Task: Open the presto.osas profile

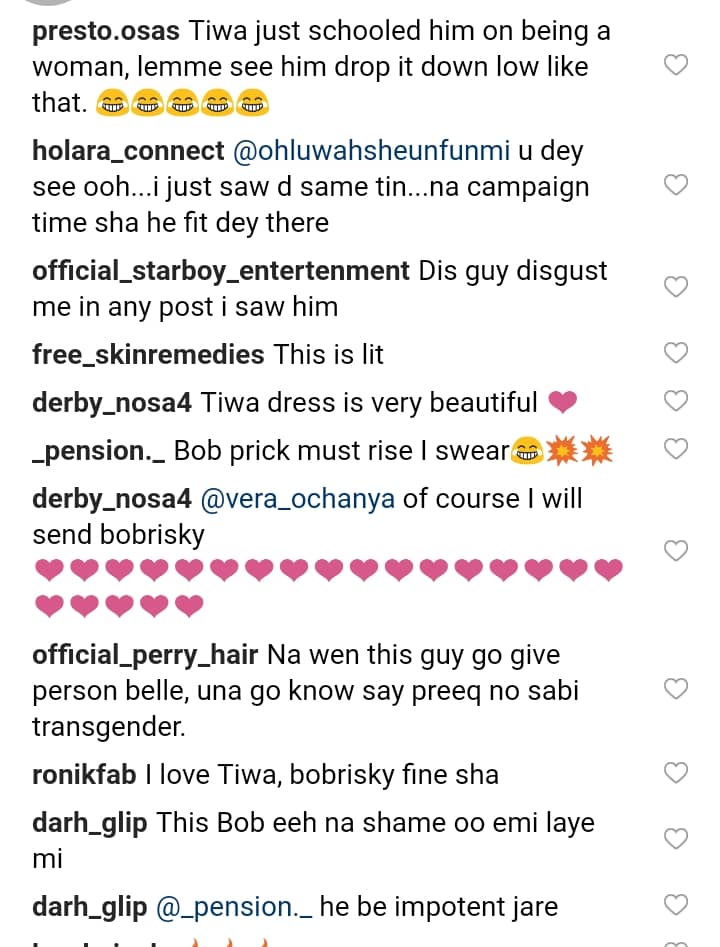Action: 106,31
